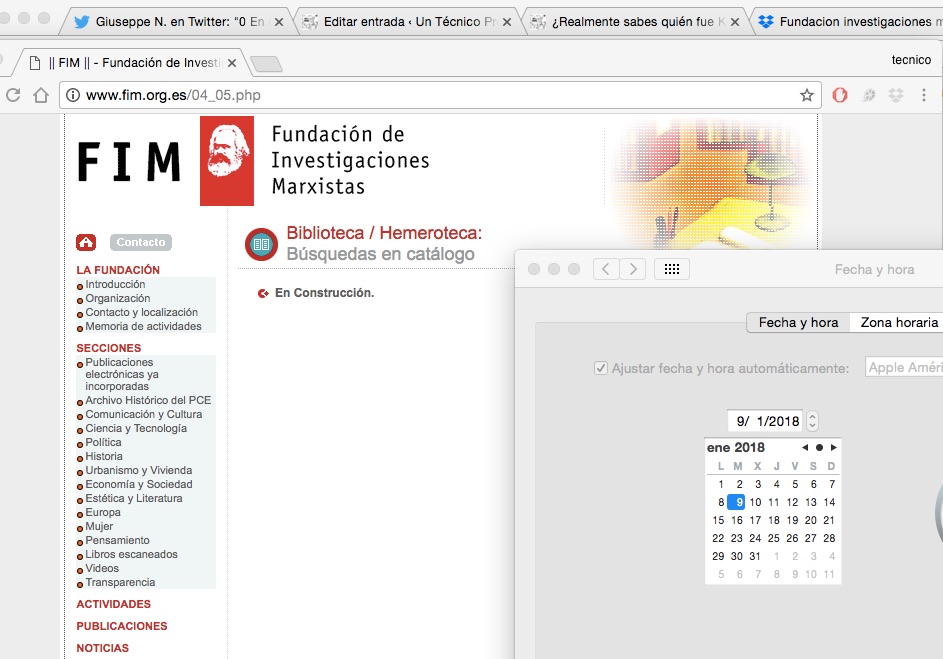
Task: Click the Contacto button
Action: coord(141,242)
